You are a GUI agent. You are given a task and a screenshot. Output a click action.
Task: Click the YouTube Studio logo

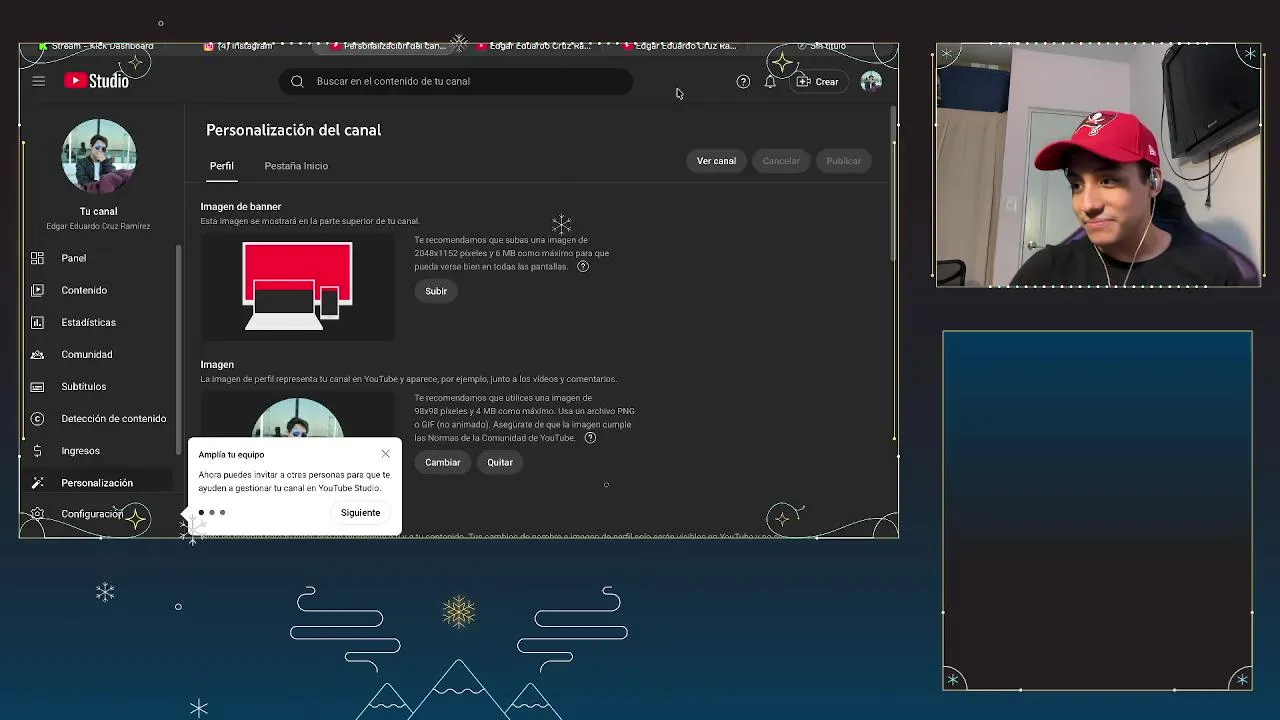(97, 81)
